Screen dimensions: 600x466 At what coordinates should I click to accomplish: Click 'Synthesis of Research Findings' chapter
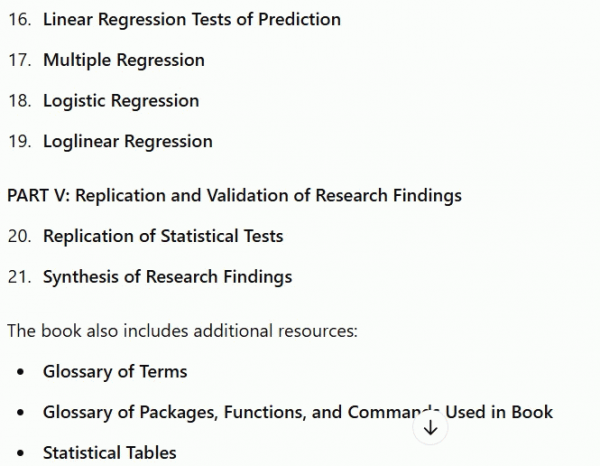click(168, 277)
